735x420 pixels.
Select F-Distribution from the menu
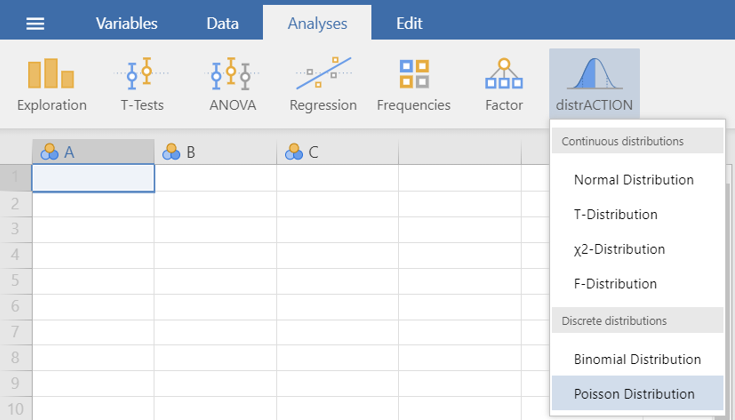point(615,283)
